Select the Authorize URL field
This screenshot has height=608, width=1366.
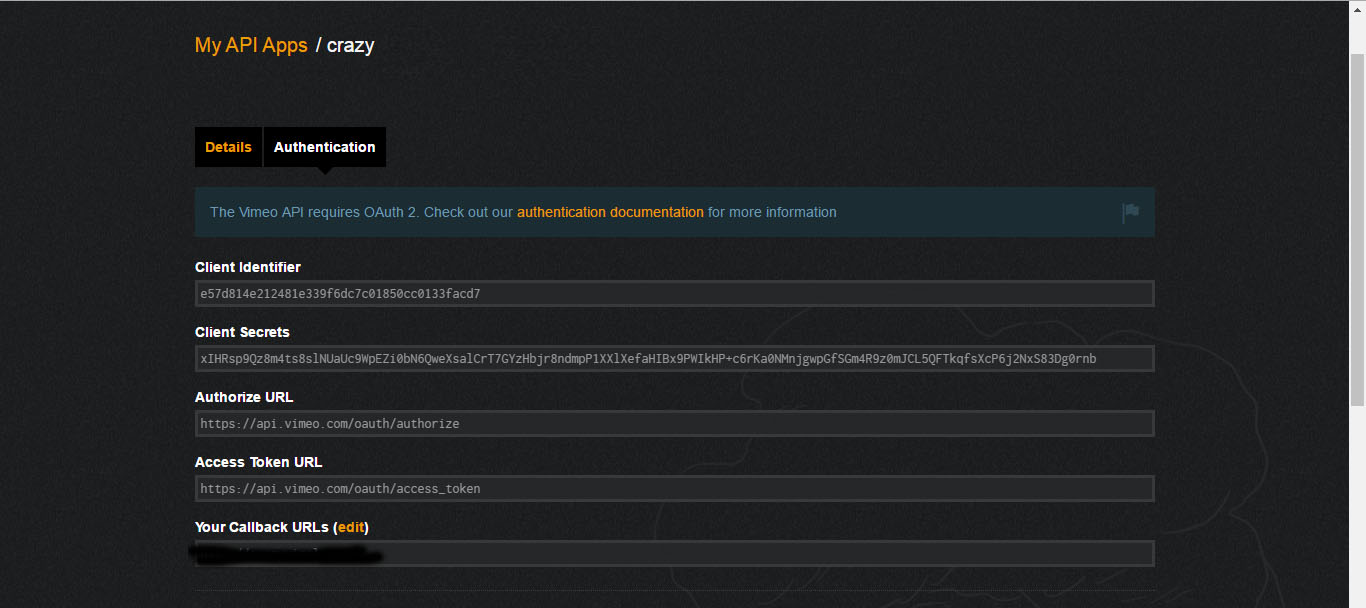click(675, 424)
